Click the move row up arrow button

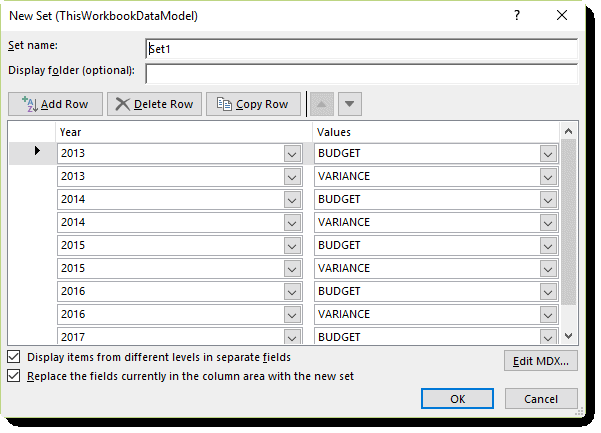pyautogui.click(x=322, y=104)
